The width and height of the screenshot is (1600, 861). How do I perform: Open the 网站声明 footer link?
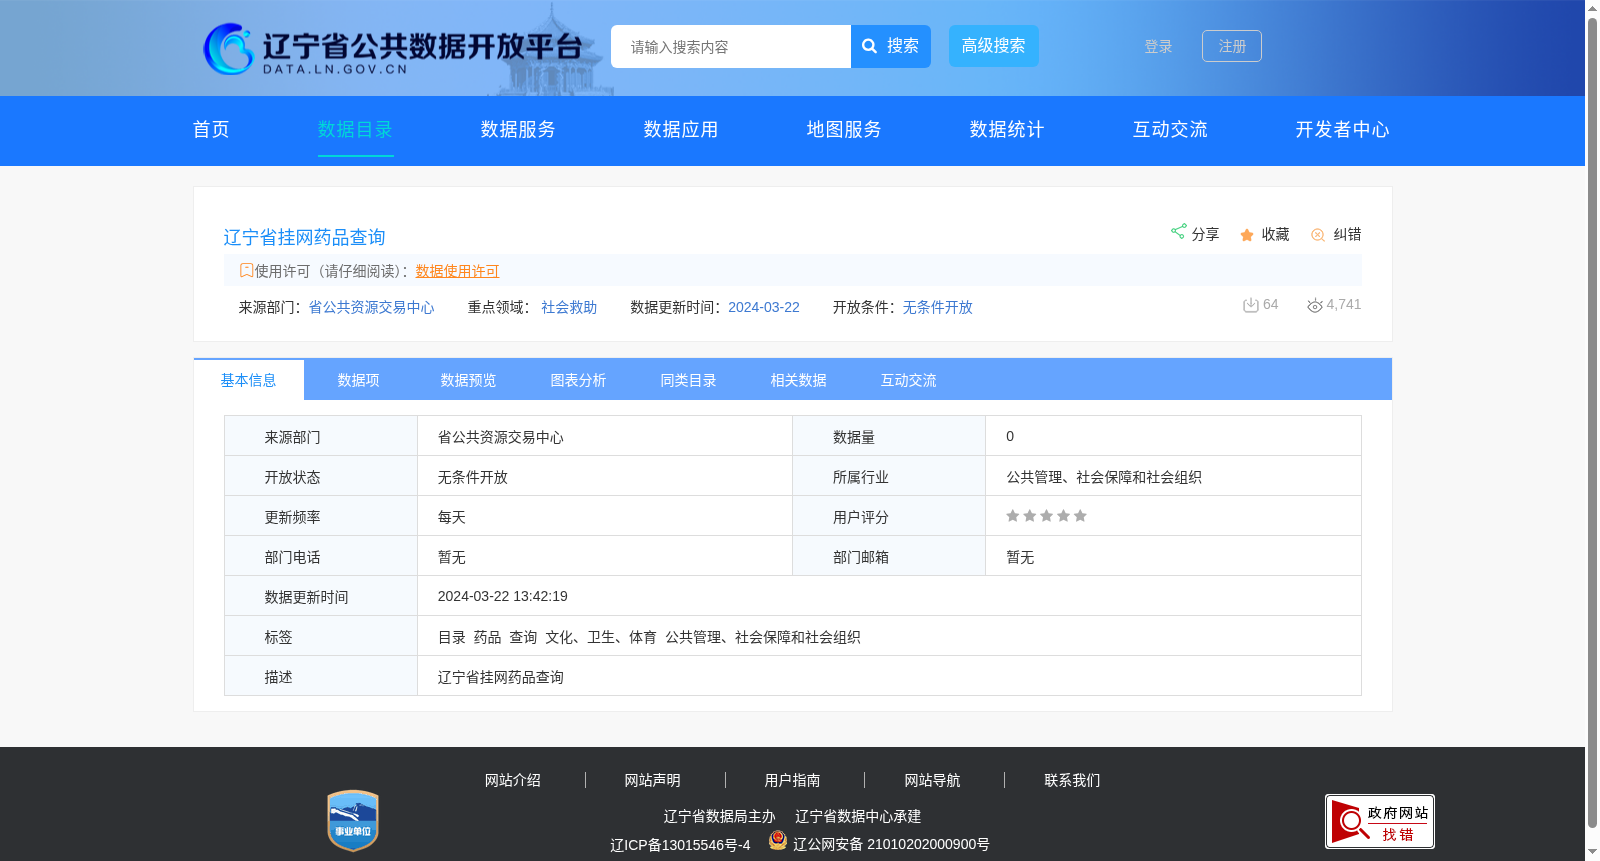click(x=653, y=780)
